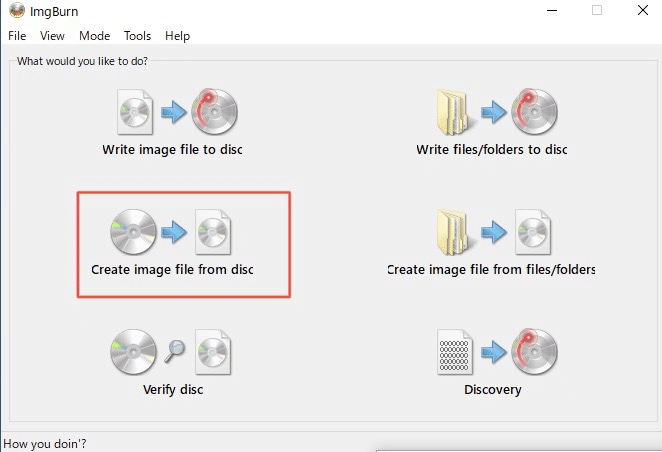This screenshot has height=452, width=662.
Task: Select the 'Create image file from disc' label
Action: (172, 270)
